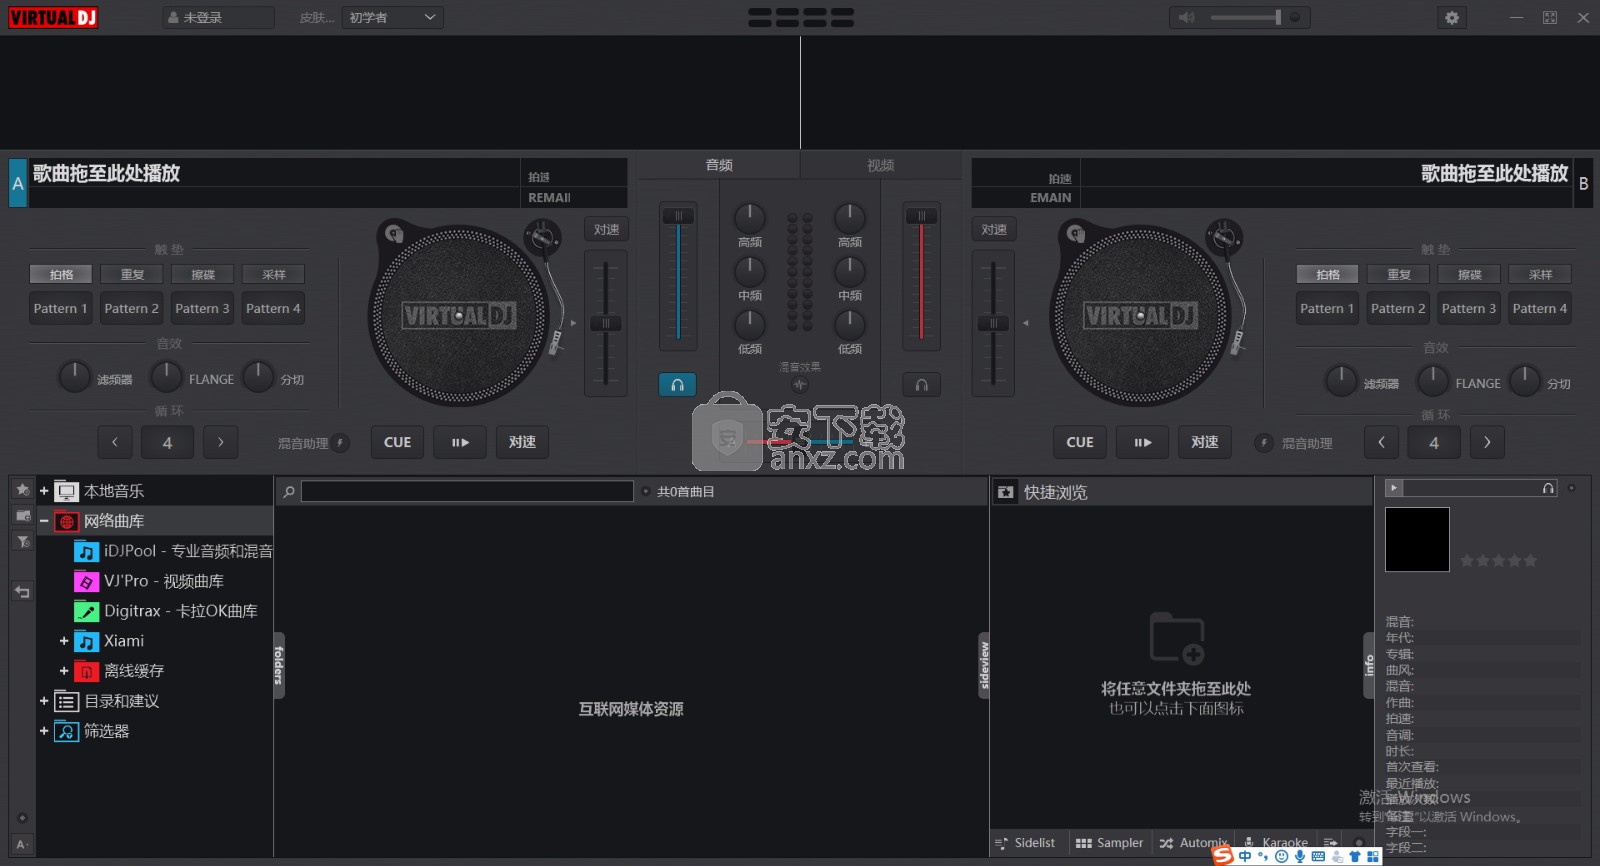Screen dimensions: 1600x866
Task: Open the skin layout dropdown showing 初学者
Action: tap(392, 17)
